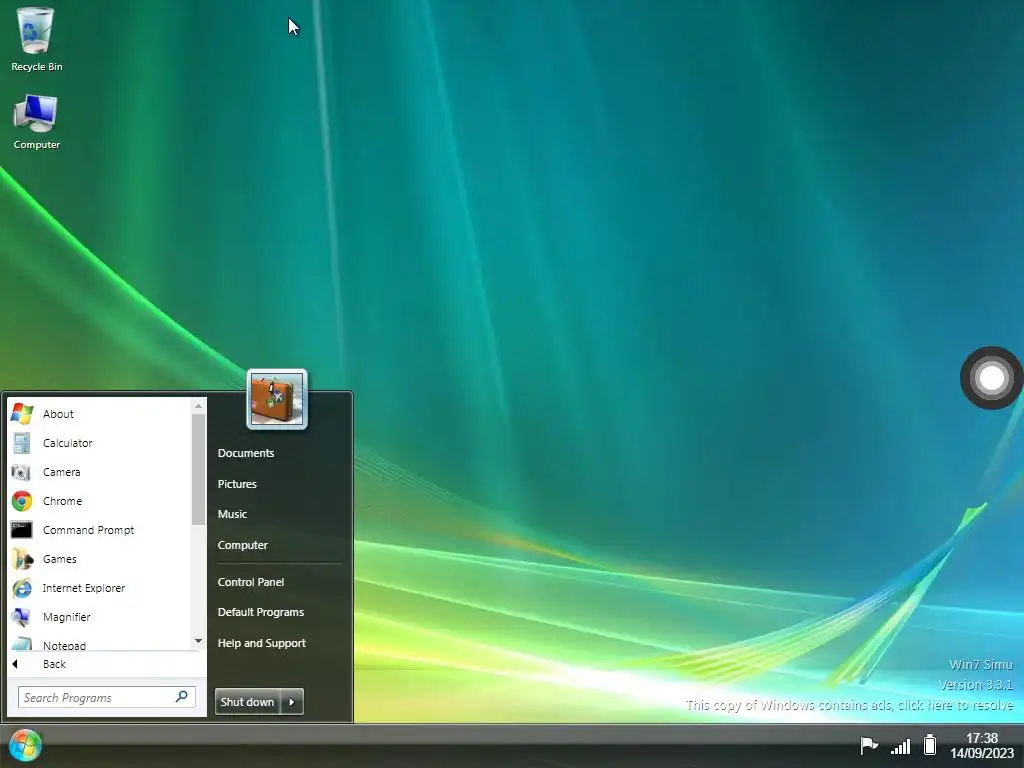Open Computer in Start menu right pane
Viewport: 1024px width, 768px height.
click(242, 545)
